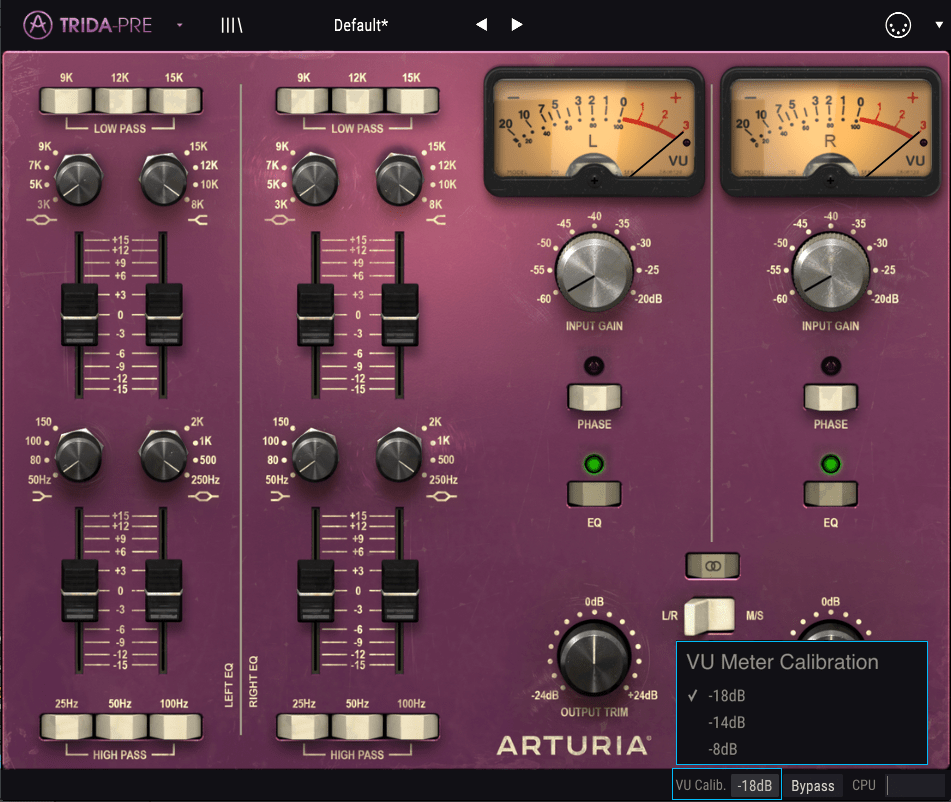
Task: Select -8dB VU meter calibration
Action: click(802, 749)
